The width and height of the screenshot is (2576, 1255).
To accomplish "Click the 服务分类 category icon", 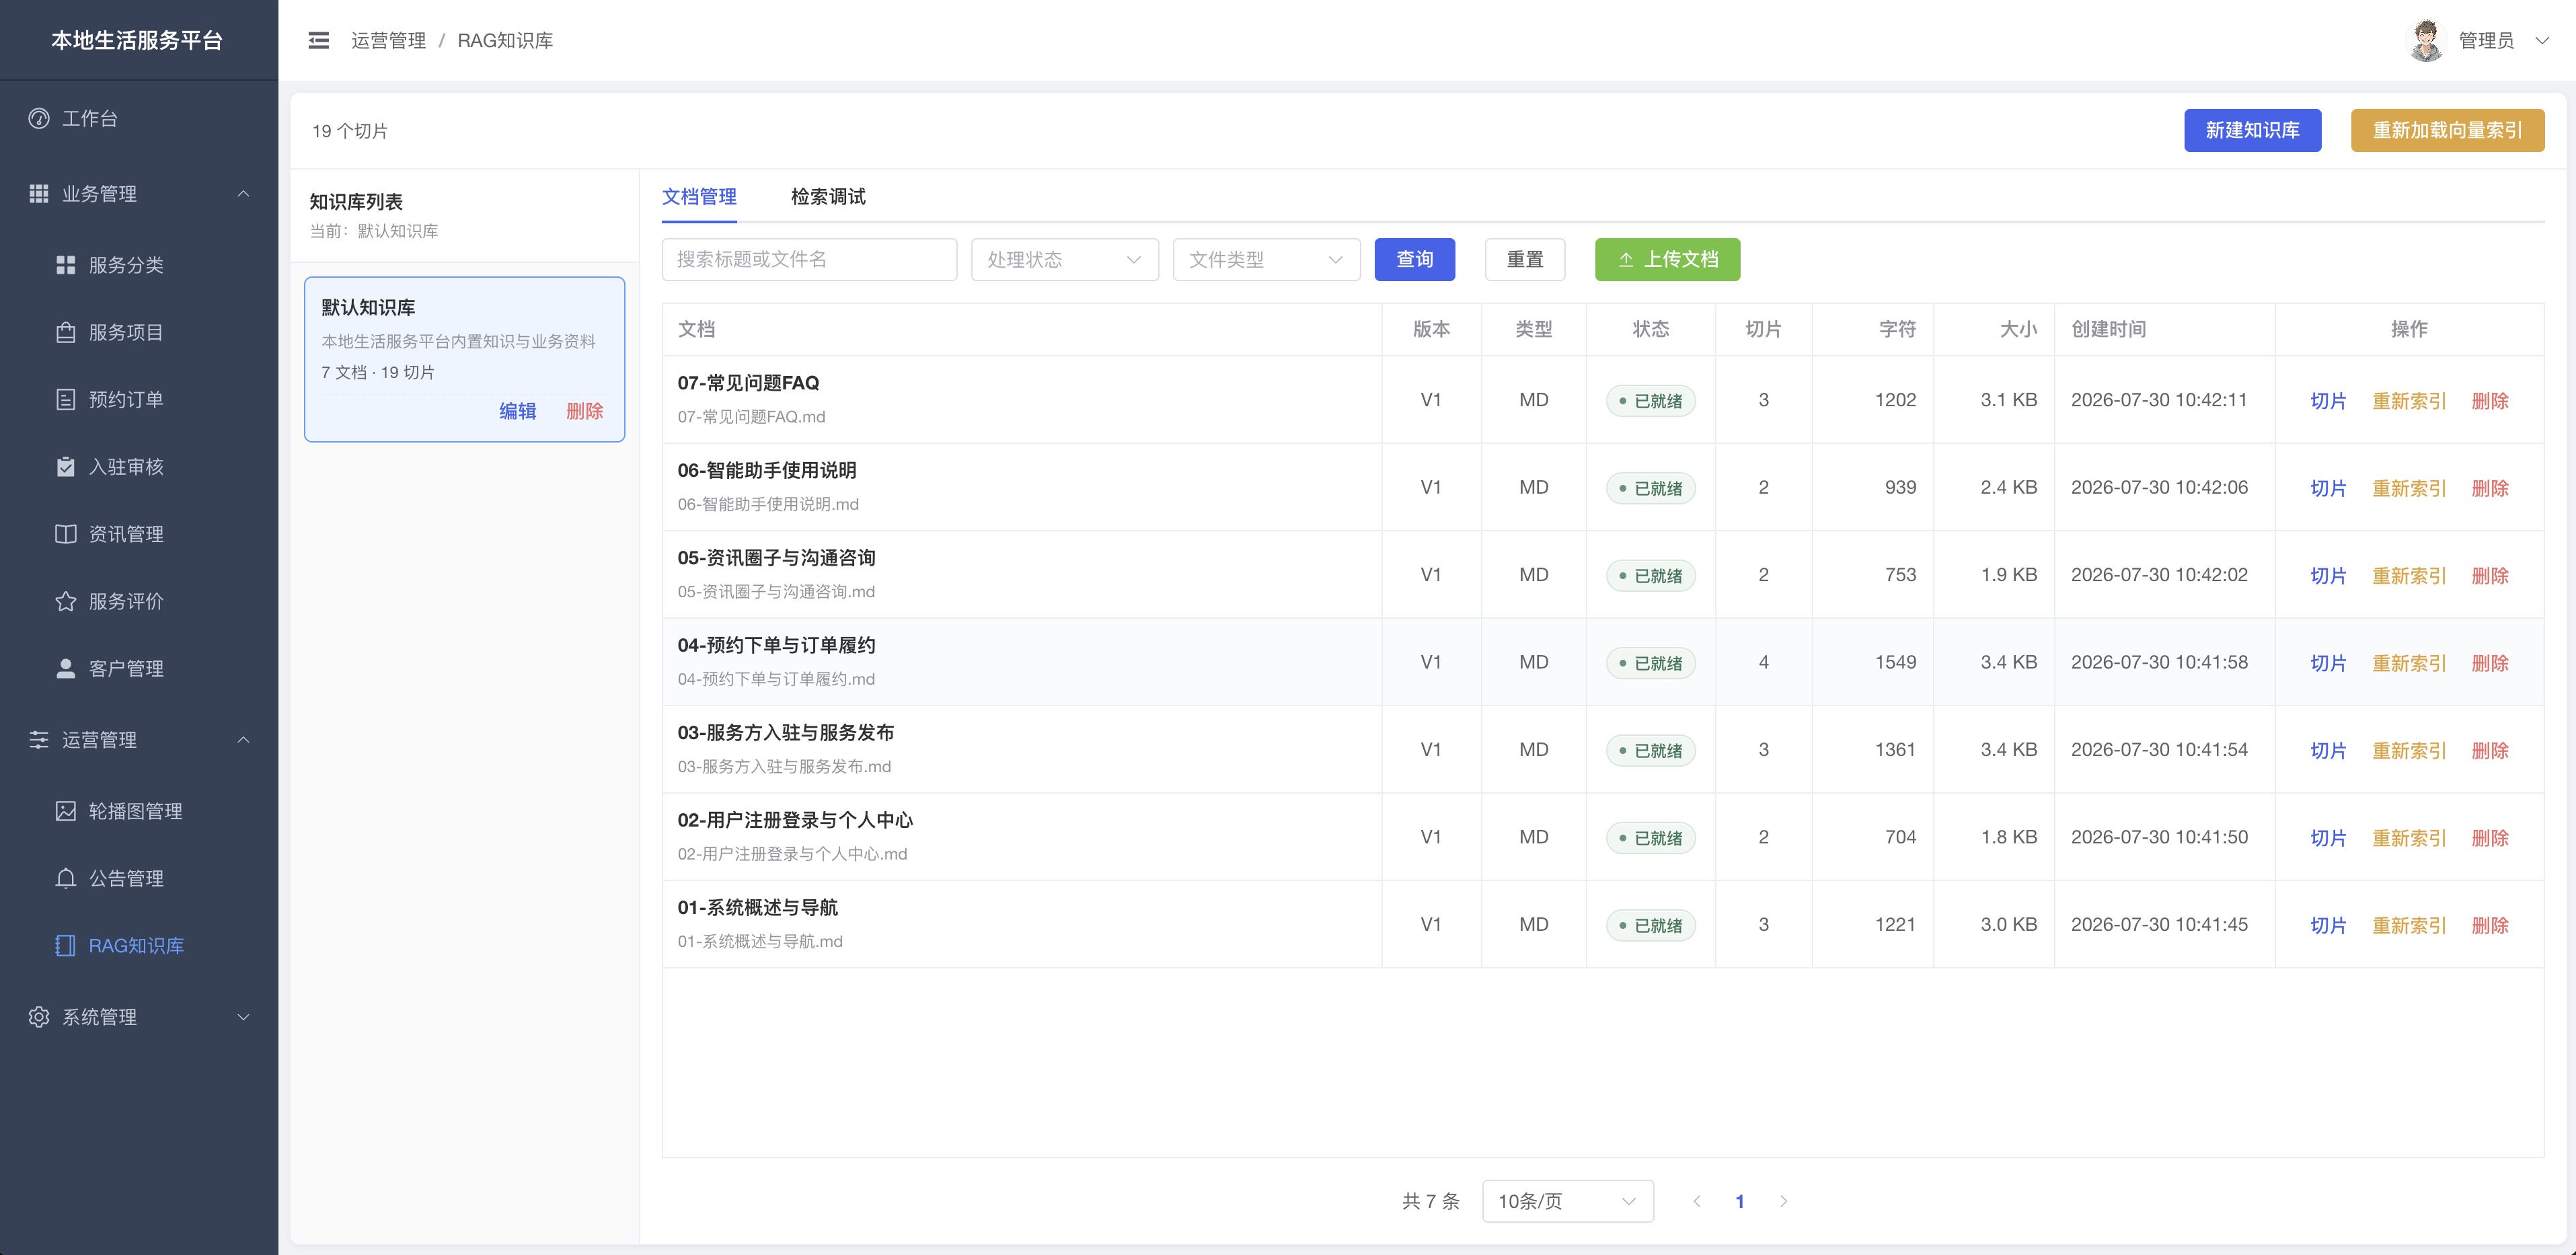I will 66,265.
